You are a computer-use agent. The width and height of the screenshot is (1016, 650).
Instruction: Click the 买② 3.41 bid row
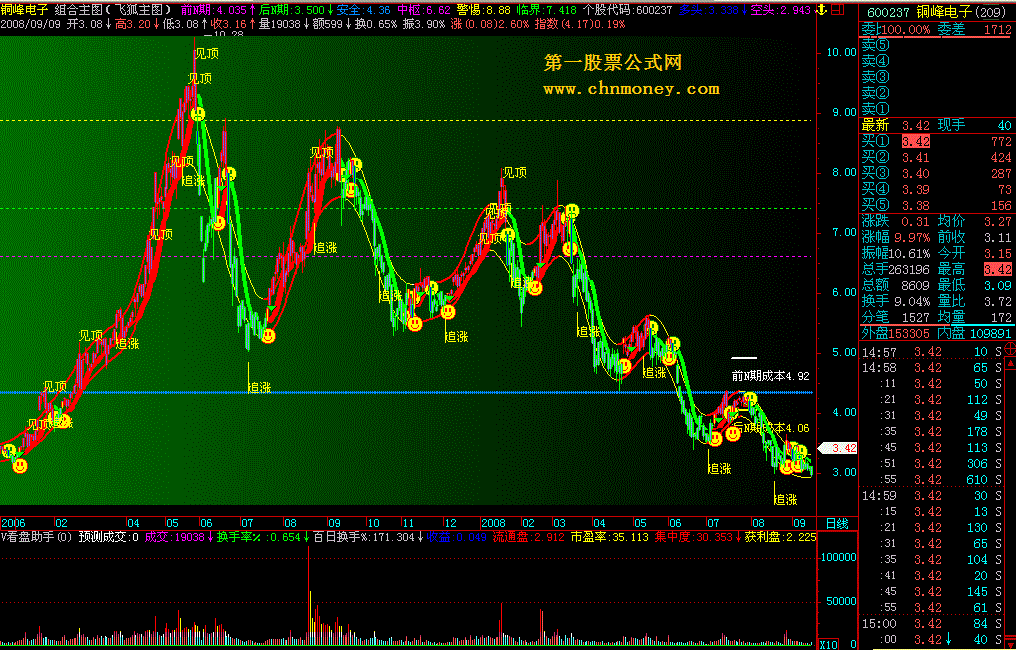[936, 157]
